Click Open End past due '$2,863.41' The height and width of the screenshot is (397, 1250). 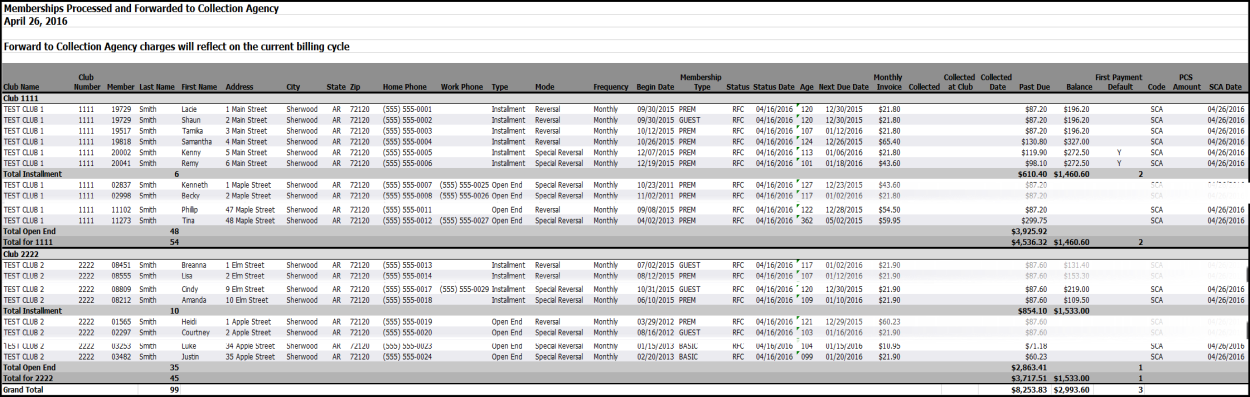[x=1029, y=368]
